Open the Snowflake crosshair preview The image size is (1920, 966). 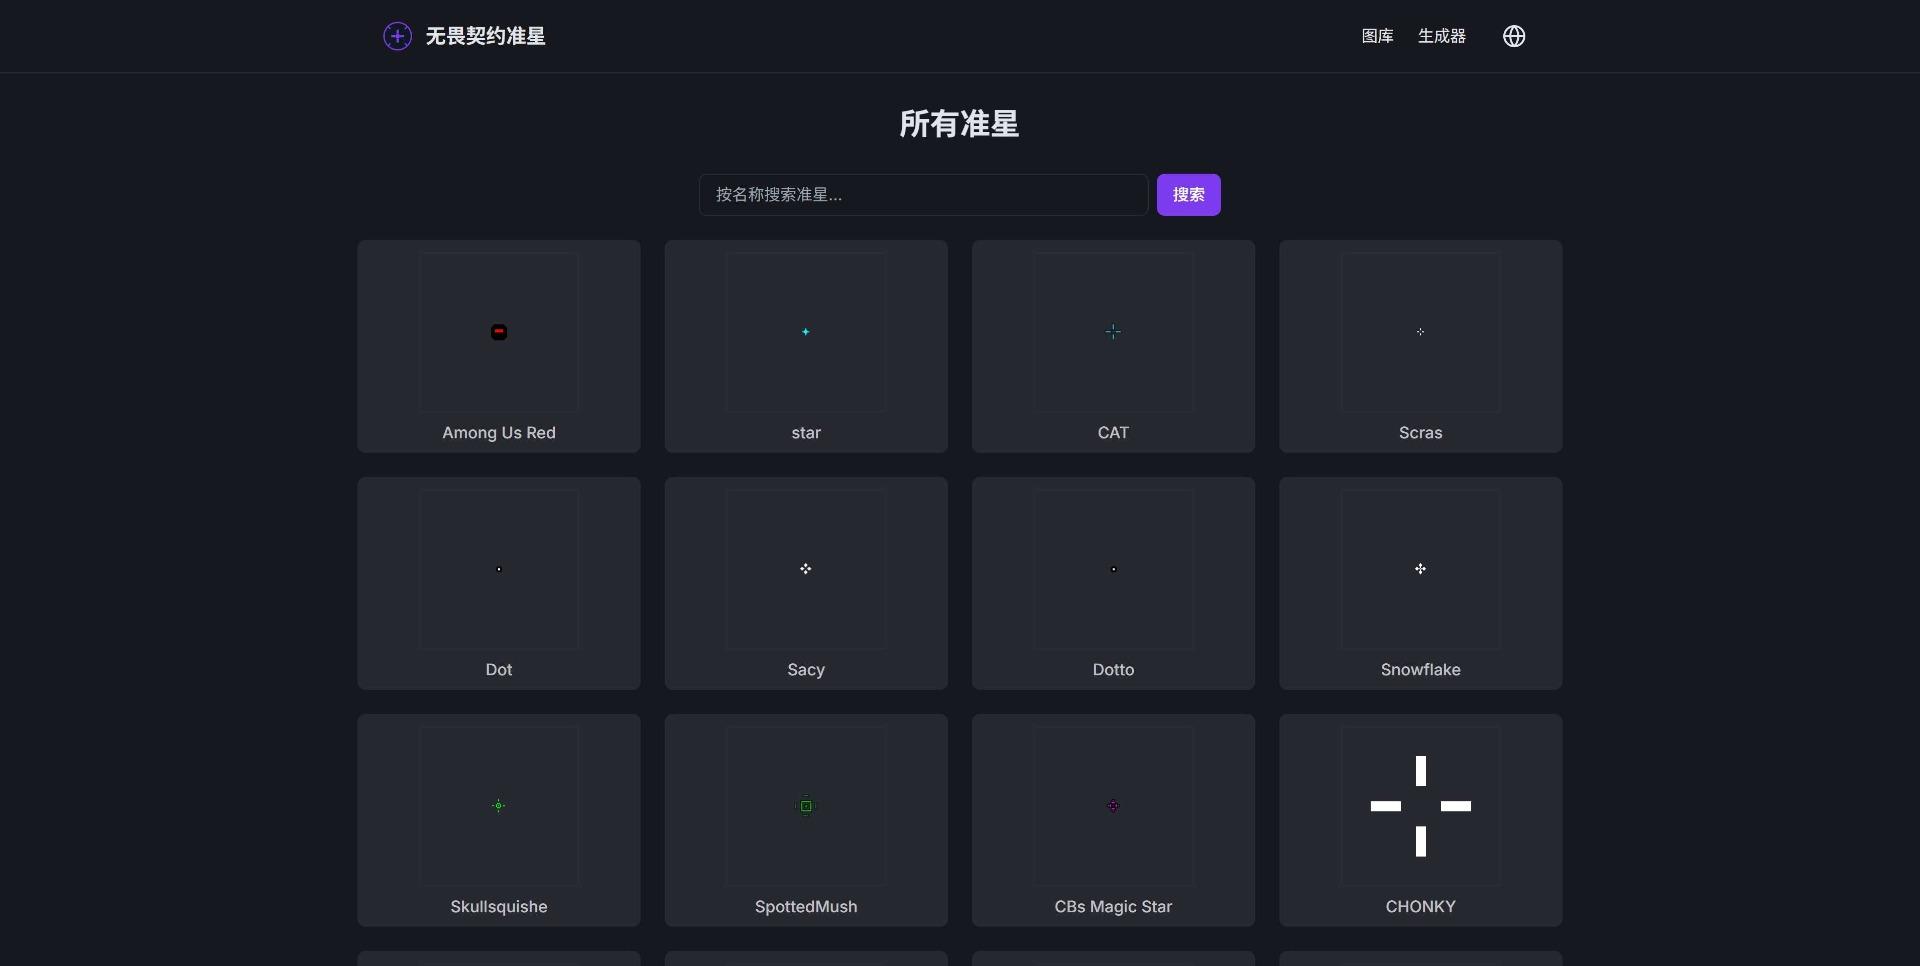click(x=1420, y=569)
